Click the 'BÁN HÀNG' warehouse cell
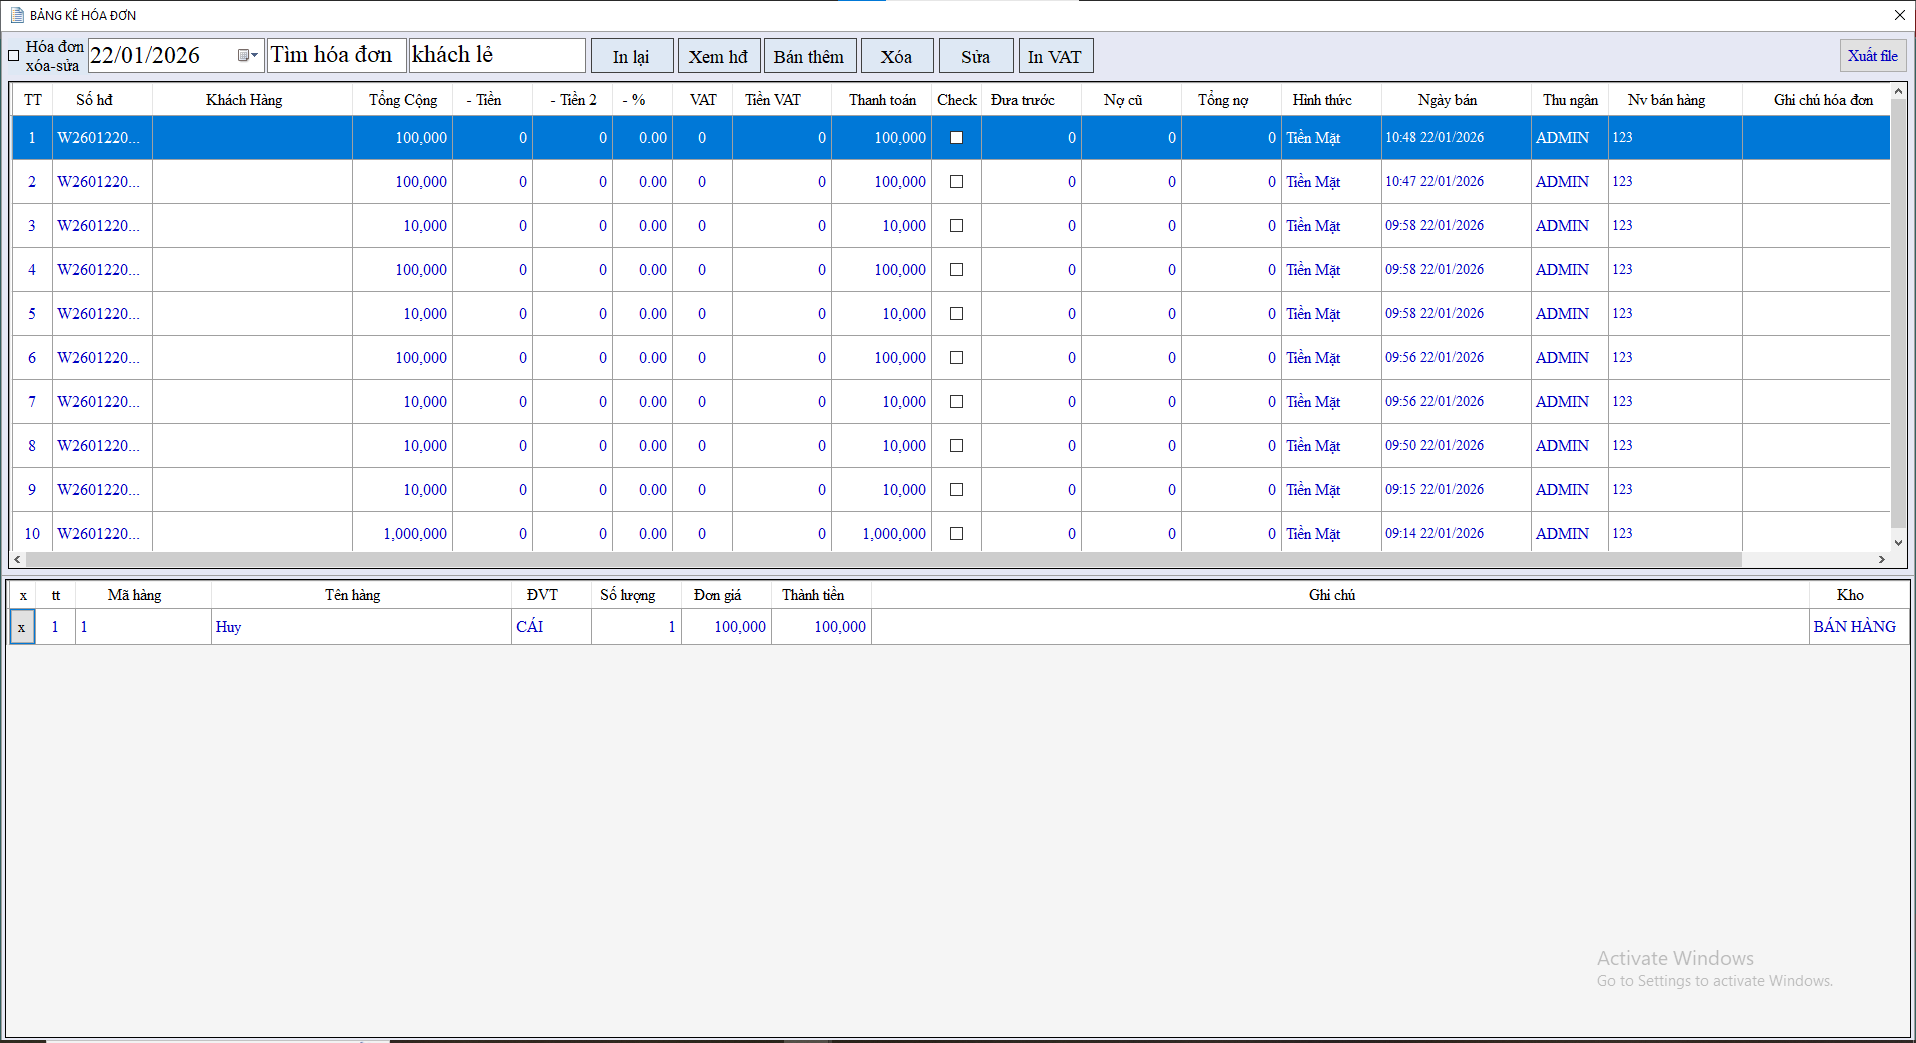Viewport: 1916px width, 1043px height. [x=1858, y=627]
